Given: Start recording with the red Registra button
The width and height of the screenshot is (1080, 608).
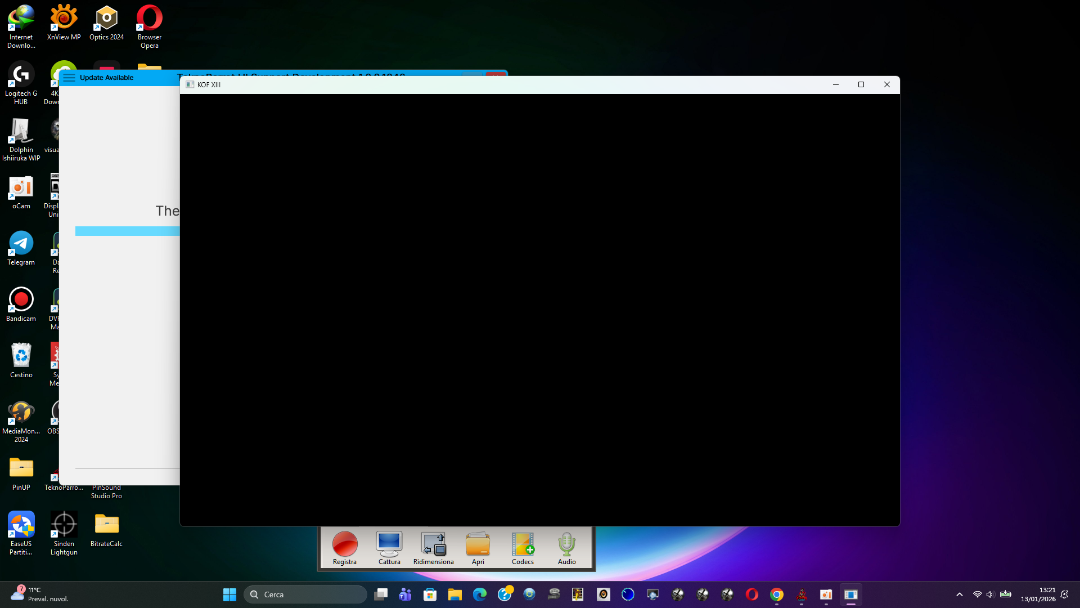Looking at the screenshot, I should click(x=345, y=545).
